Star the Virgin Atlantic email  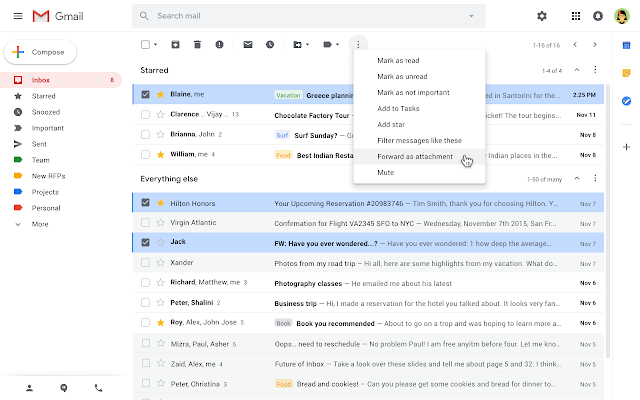pos(160,222)
